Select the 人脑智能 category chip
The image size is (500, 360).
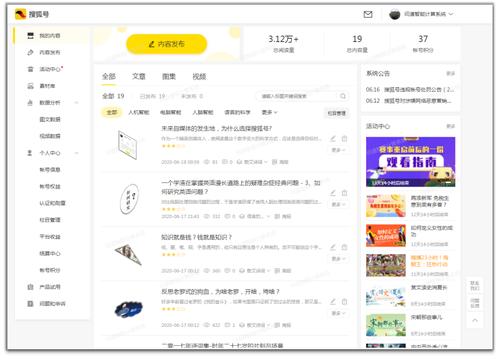click(203, 112)
